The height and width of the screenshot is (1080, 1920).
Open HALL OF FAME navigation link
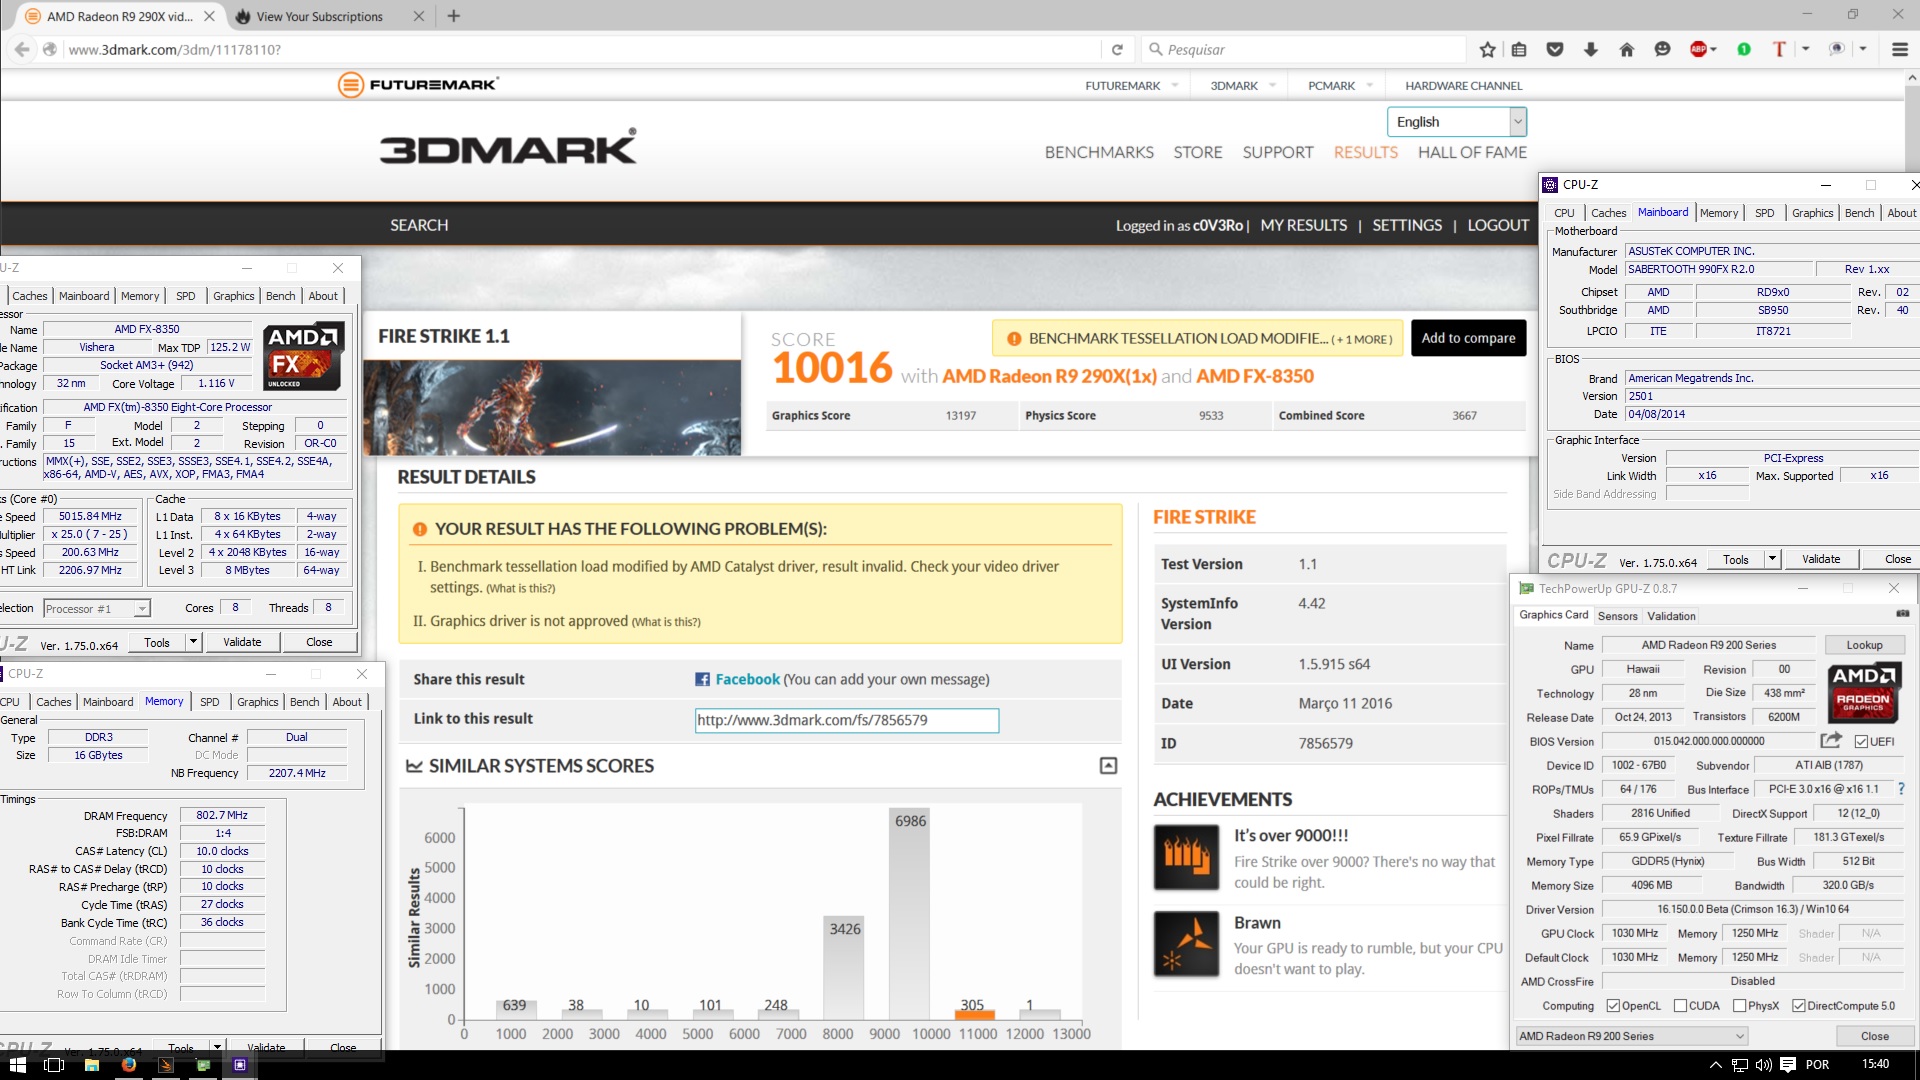1472,152
